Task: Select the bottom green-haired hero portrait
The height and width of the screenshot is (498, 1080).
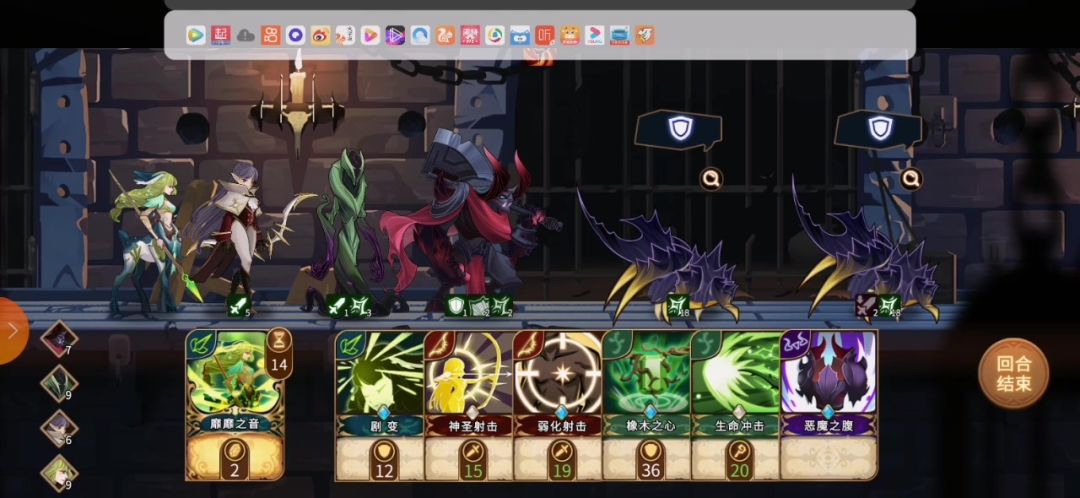Action: pyautogui.click(x=59, y=473)
